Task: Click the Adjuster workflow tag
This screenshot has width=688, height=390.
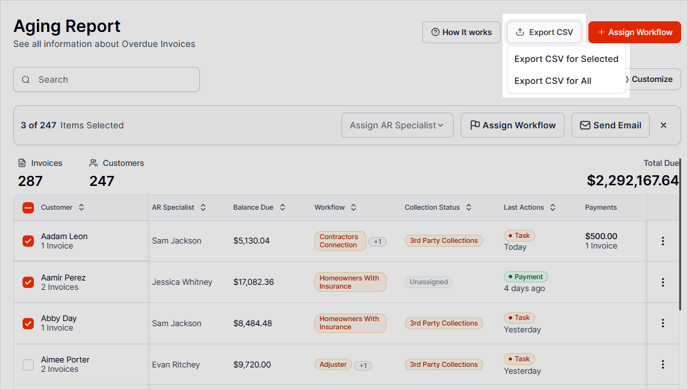Action: click(x=333, y=365)
